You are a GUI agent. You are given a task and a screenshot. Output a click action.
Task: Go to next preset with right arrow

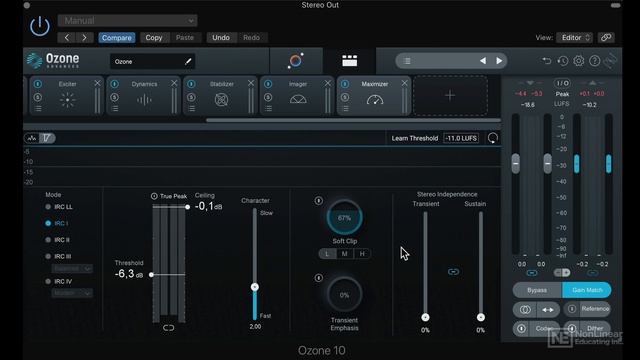pos(84,38)
